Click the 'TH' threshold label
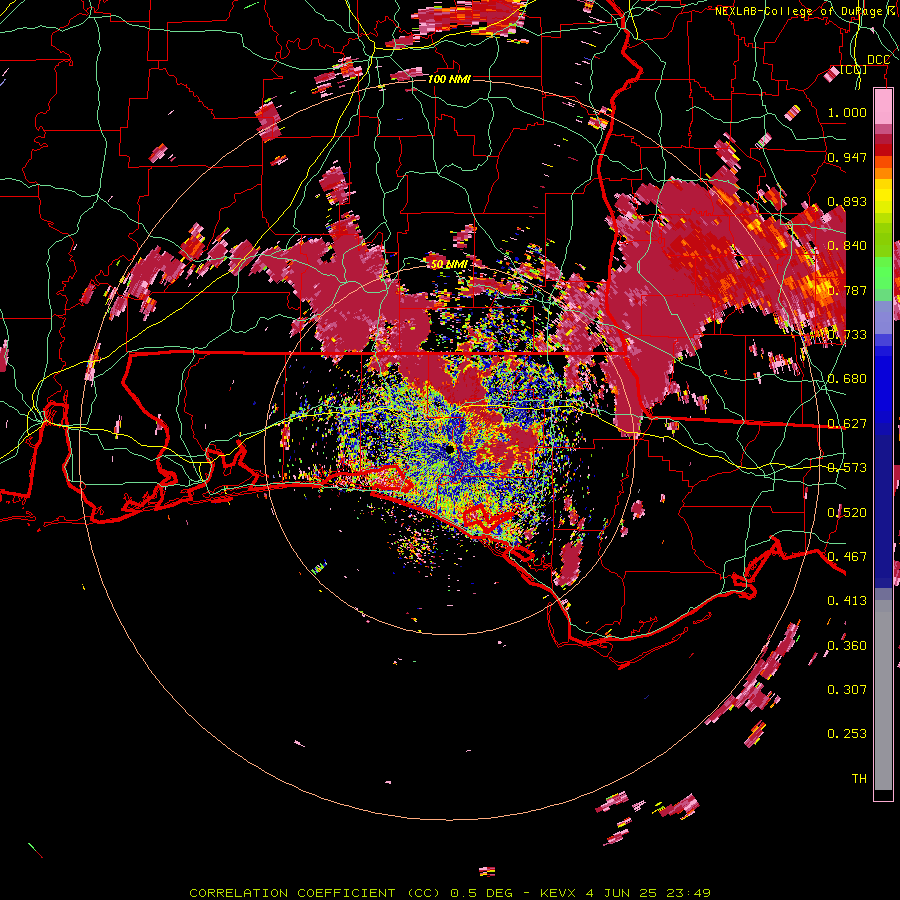The height and width of the screenshot is (900, 900). (x=859, y=779)
